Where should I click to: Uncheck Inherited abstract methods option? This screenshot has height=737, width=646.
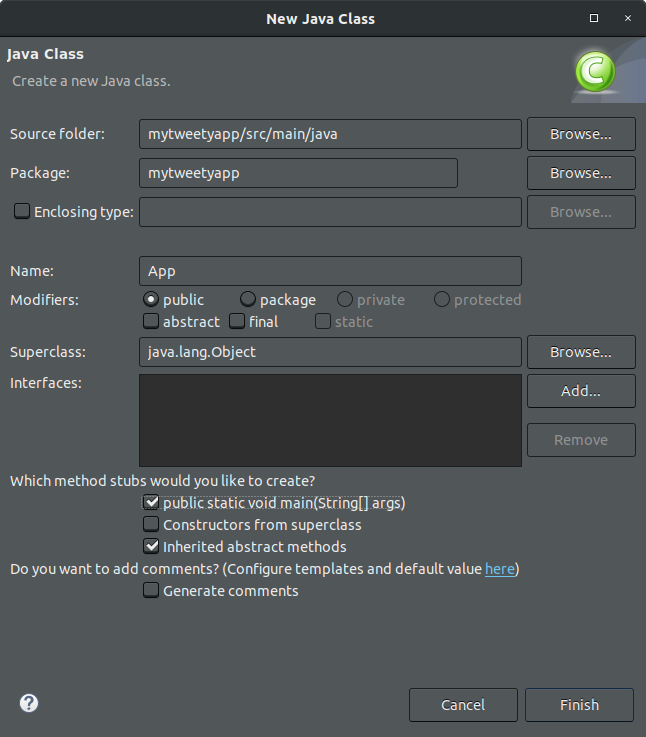[x=151, y=547]
